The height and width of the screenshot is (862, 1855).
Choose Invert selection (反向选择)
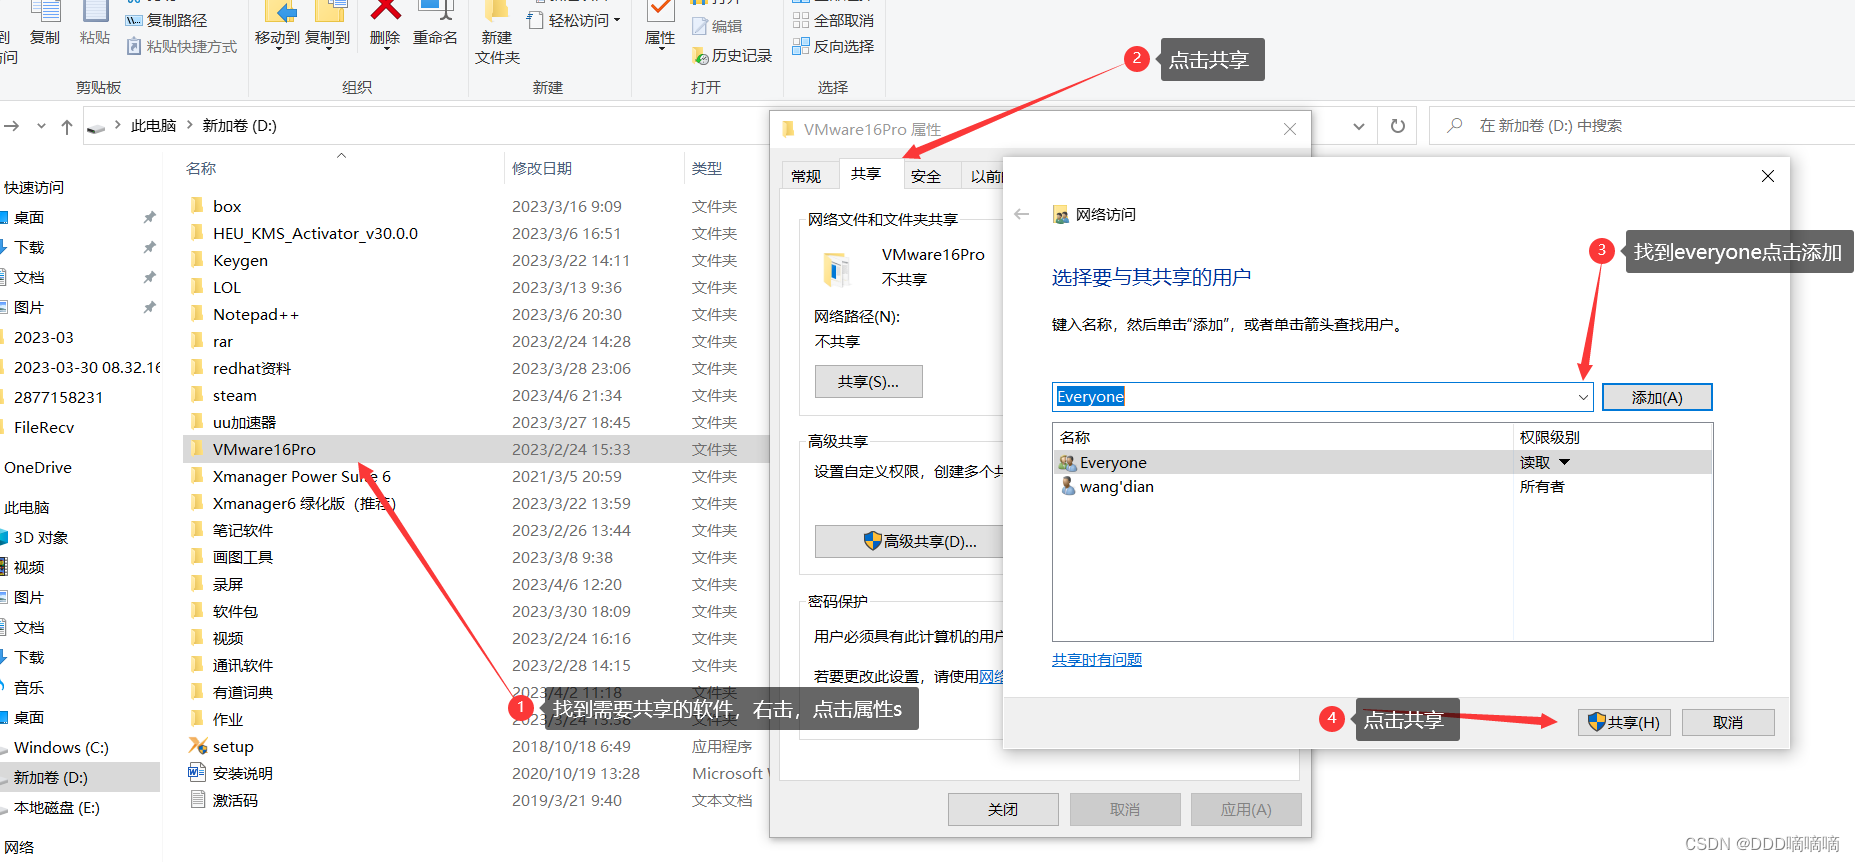tap(833, 46)
